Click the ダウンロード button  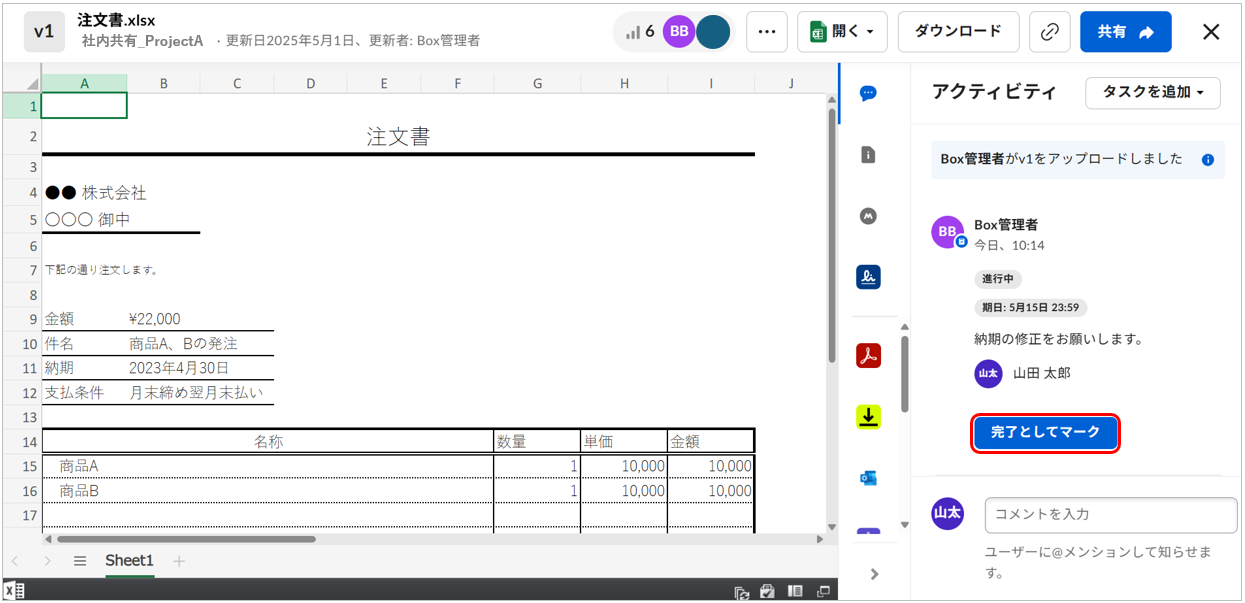click(x=958, y=32)
